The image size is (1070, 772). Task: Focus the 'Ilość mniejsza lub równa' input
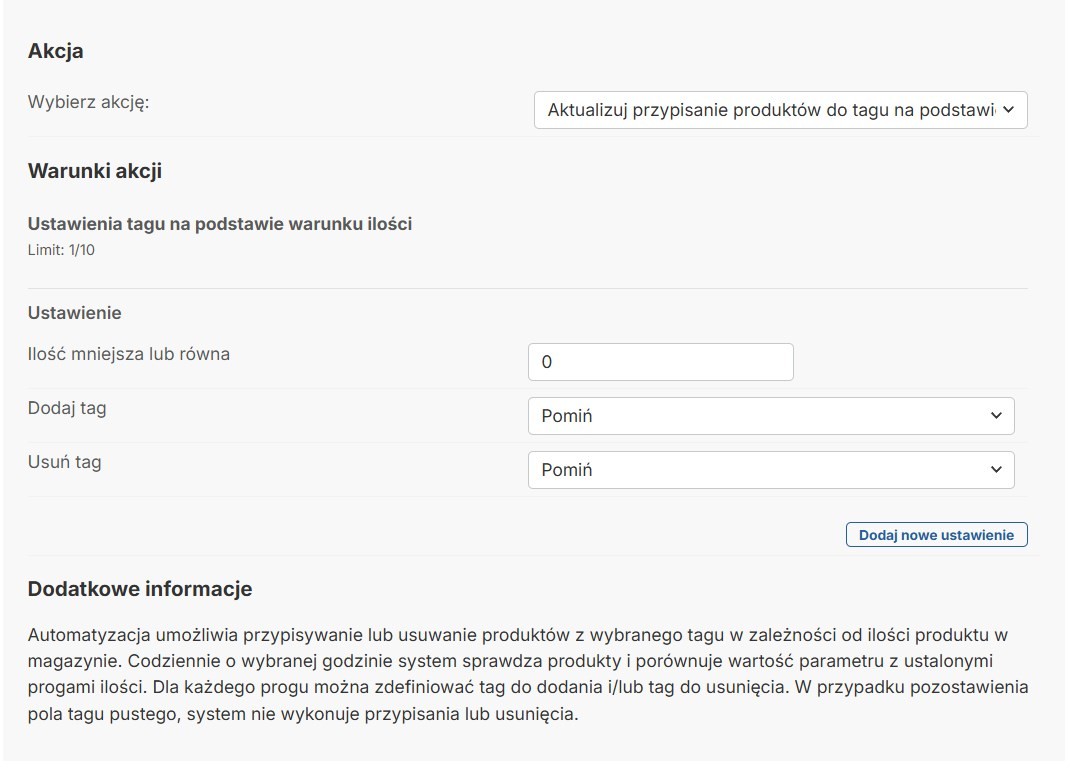click(x=661, y=362)
